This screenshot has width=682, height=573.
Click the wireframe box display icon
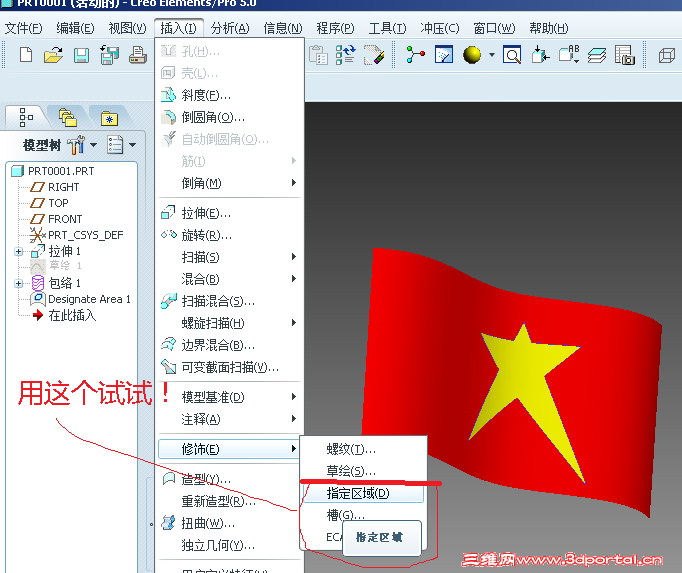[666, 56]
